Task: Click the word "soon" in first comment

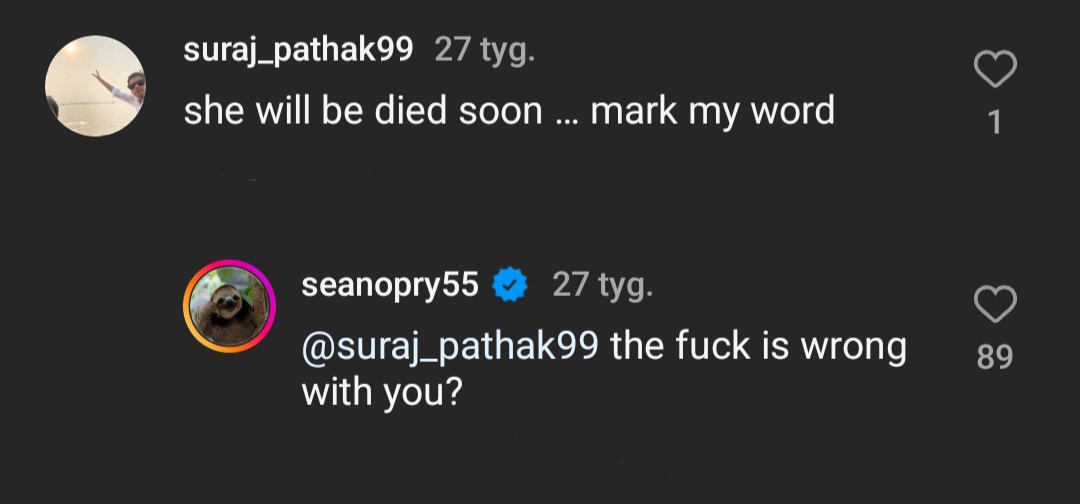Action: coord(500,111)
